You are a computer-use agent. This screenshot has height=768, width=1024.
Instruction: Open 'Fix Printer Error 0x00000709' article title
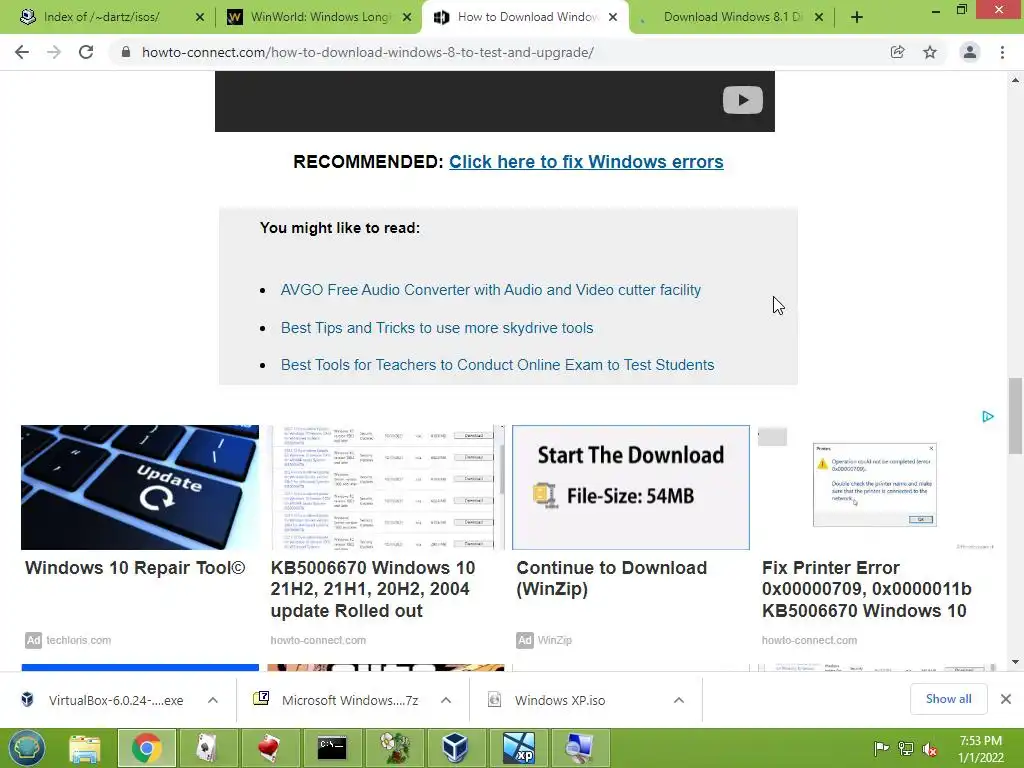point(867,589)
